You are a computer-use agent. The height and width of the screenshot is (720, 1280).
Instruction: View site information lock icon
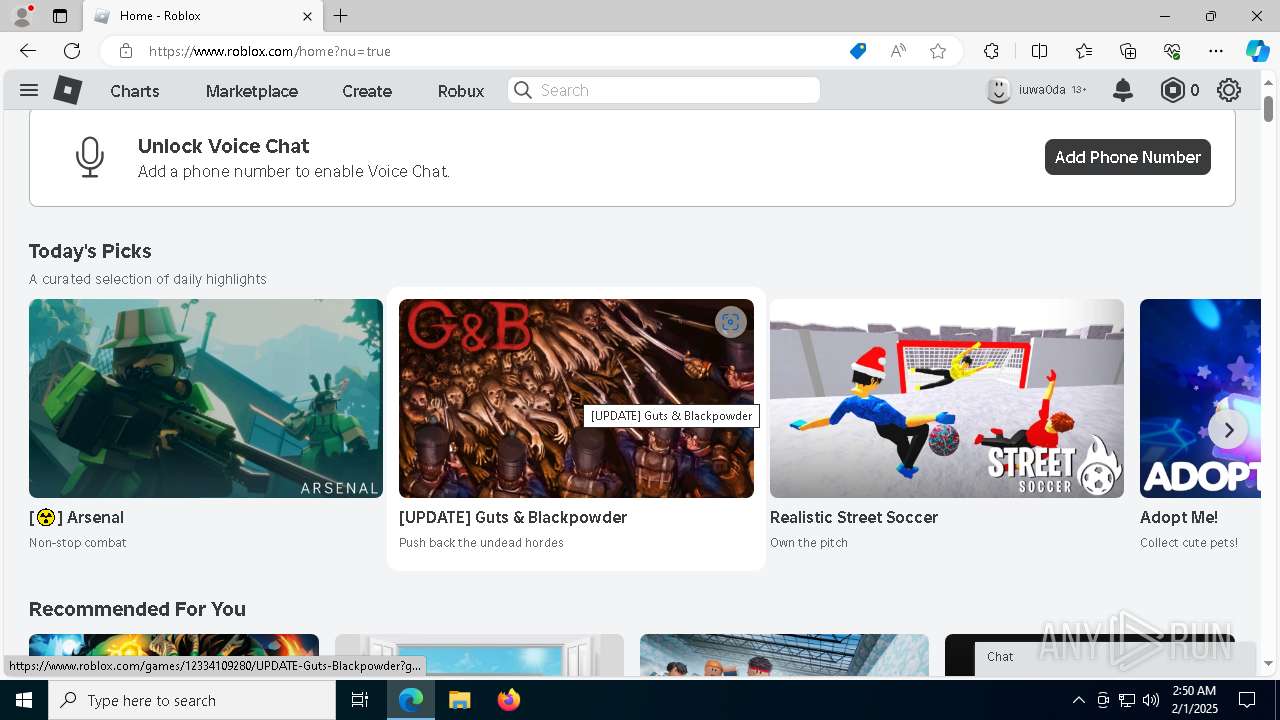coord(126,51)
